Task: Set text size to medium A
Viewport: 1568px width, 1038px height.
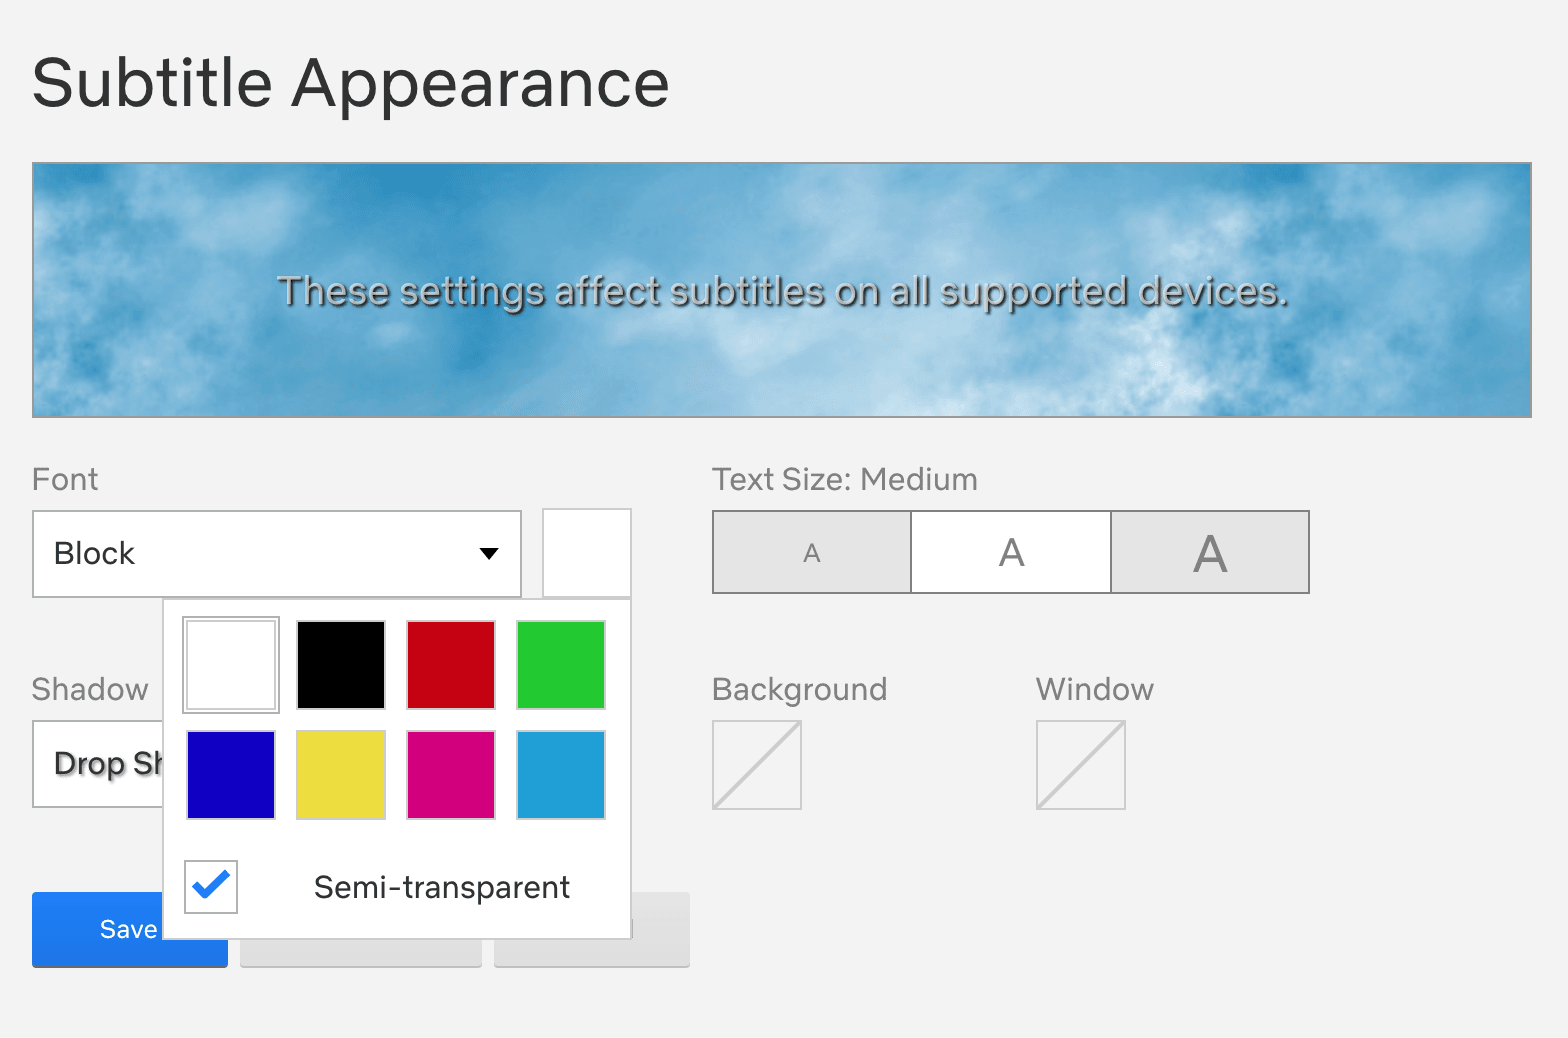Action: [x=1011, y=553]
